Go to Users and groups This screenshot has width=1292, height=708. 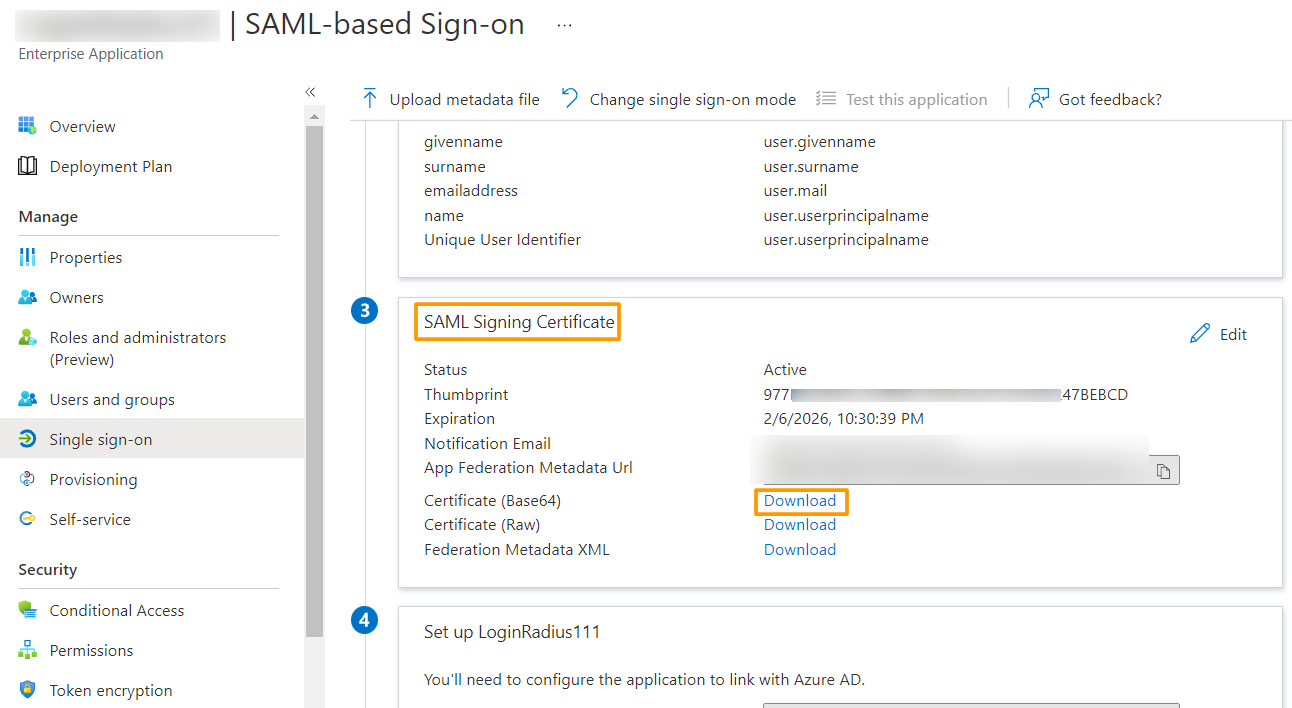coord(112,399)
